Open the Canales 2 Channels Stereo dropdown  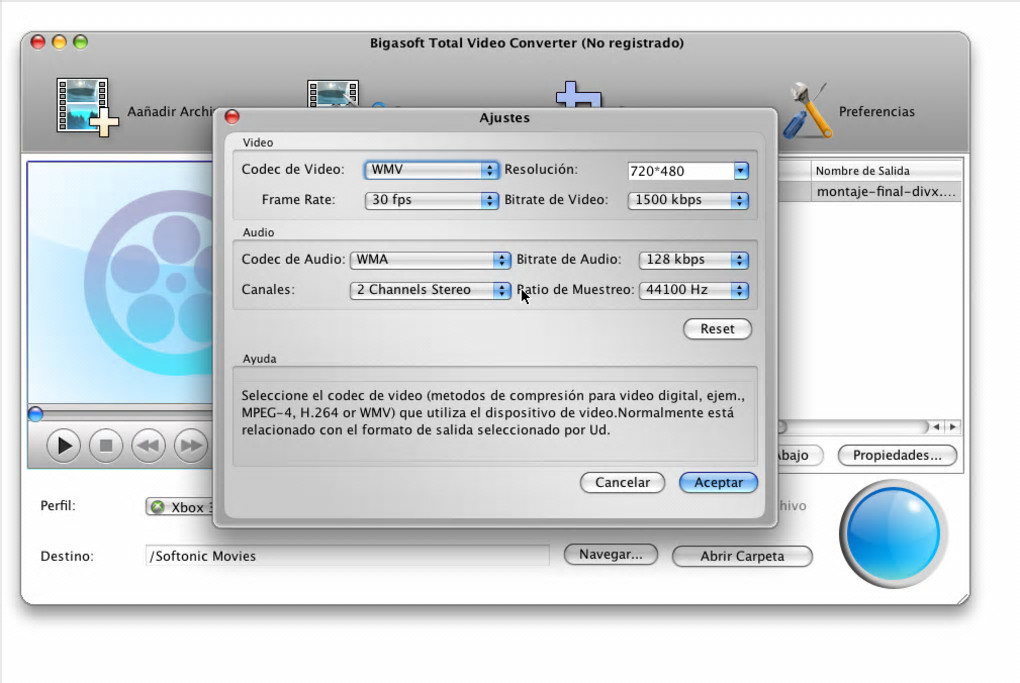430,289
